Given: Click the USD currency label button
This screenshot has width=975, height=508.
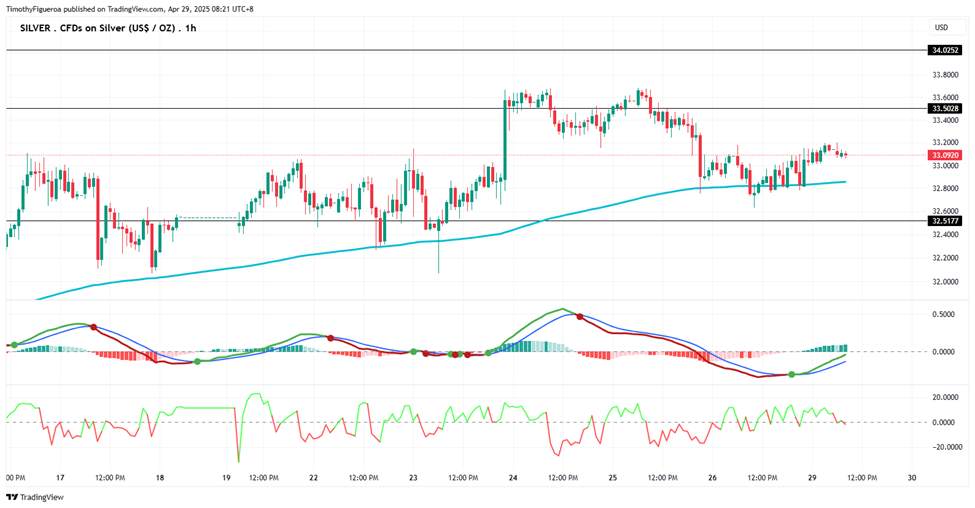Looking at the screenshot, I should pyautogui.click(x=941, y=27).
